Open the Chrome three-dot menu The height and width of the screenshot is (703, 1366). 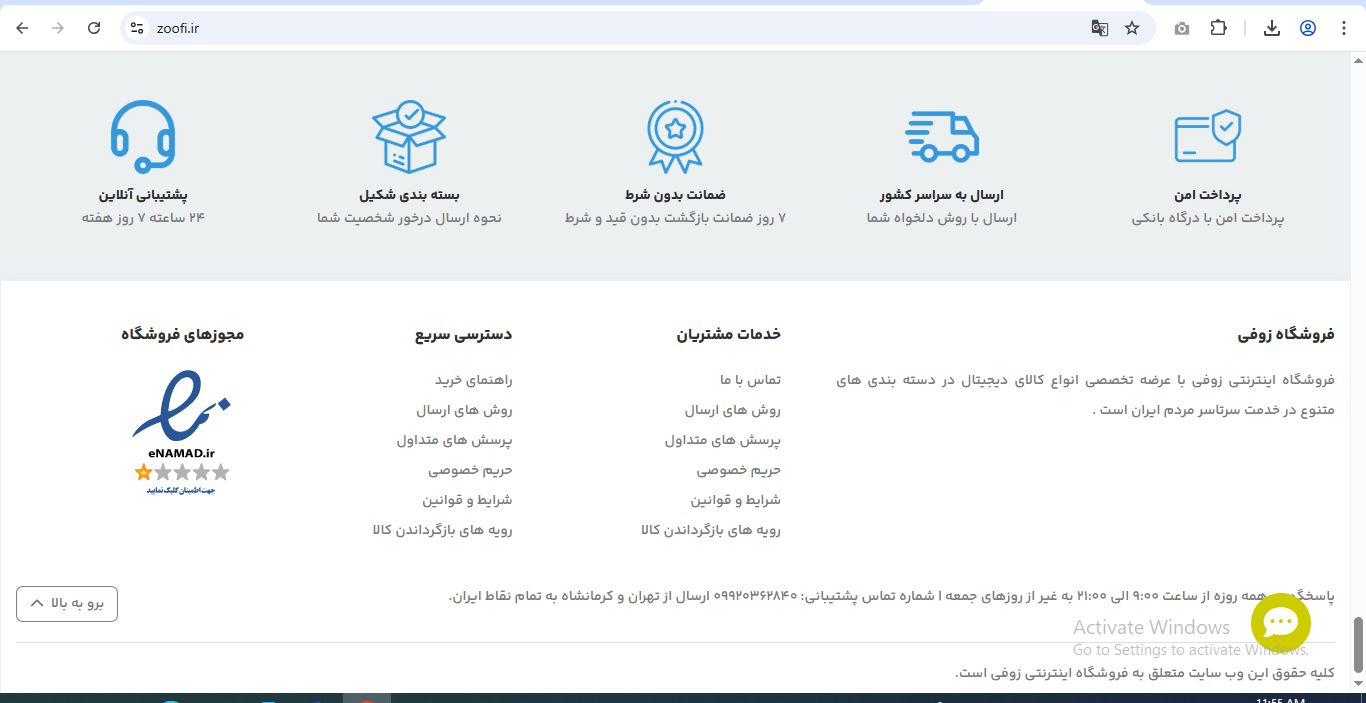pos(1344,28)
